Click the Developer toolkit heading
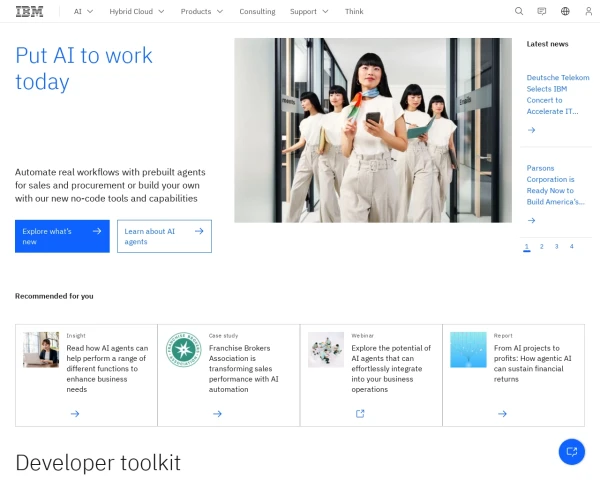 click(x=98, y=462)
